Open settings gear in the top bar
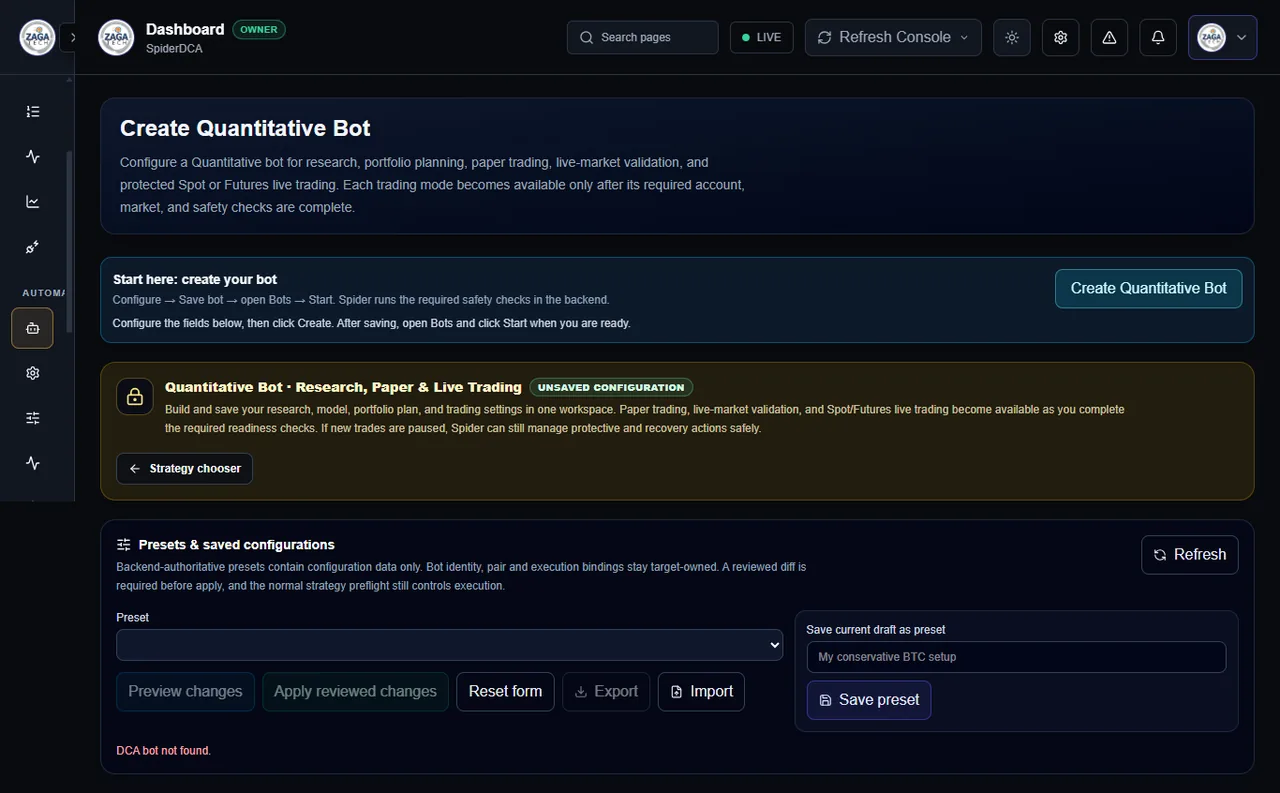The width and height of the screenshot is (1280, 793). coord(1061,37)
